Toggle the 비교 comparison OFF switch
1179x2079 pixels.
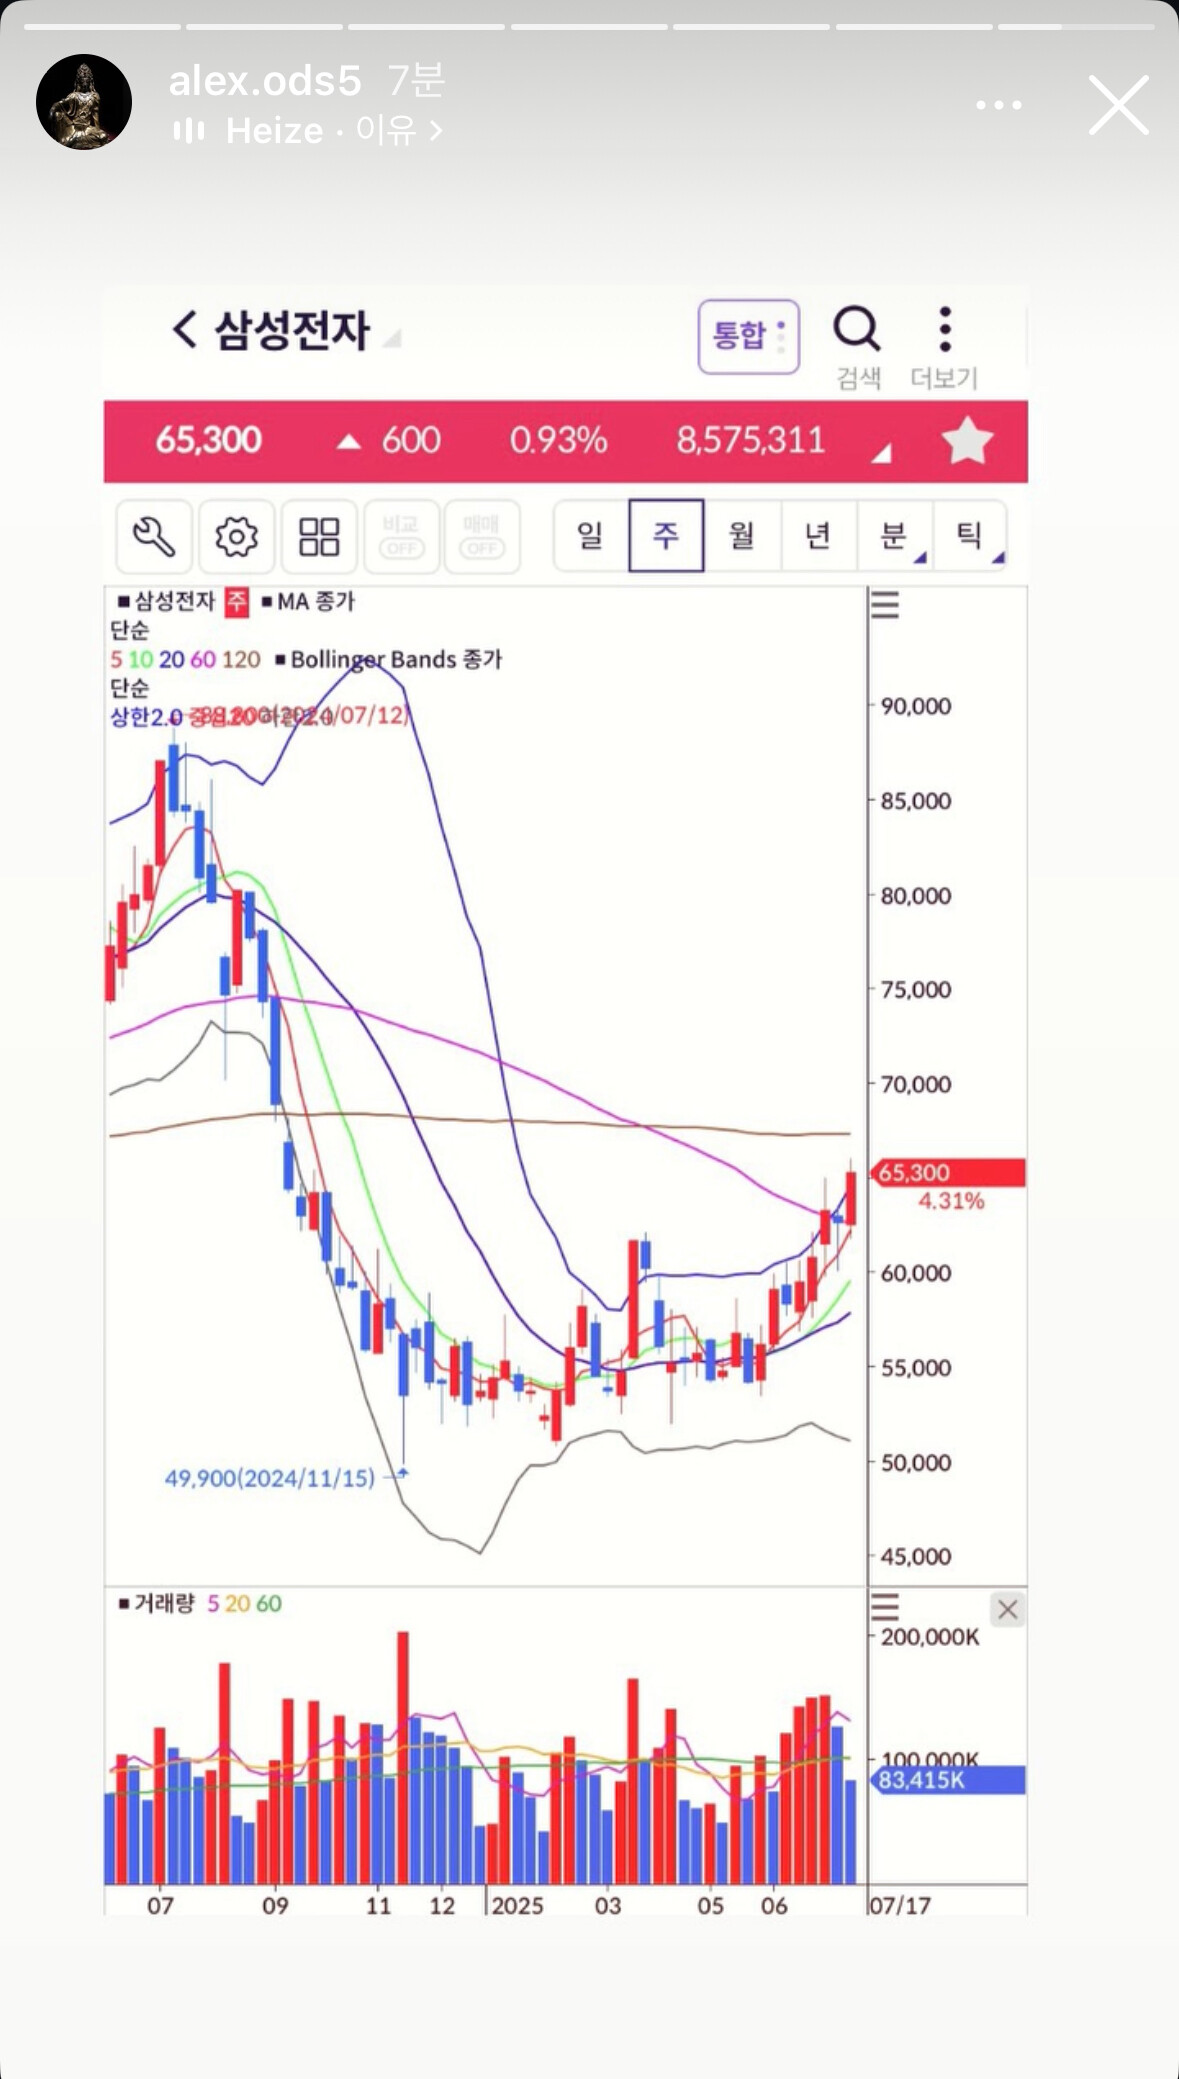(401, 536)
